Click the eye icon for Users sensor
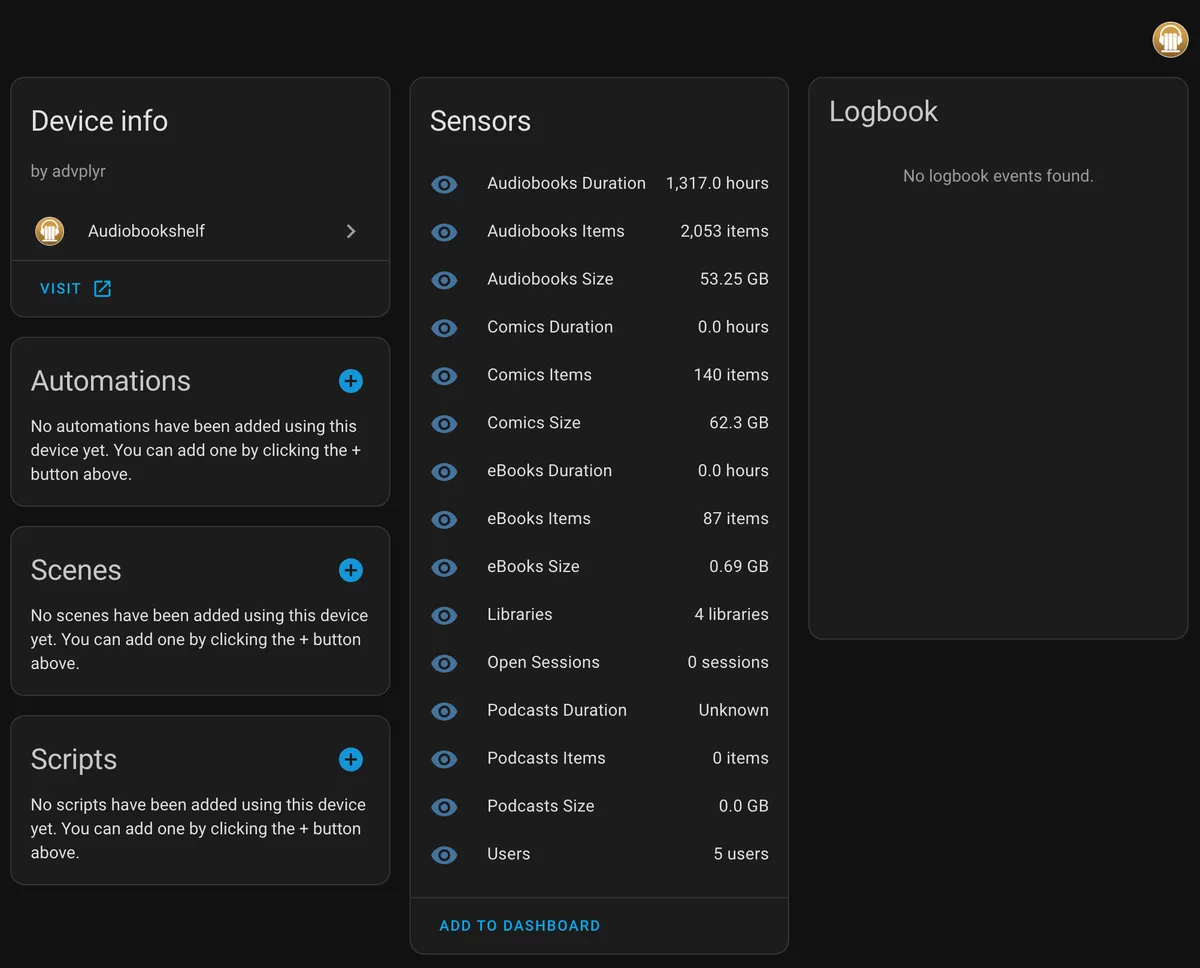This screenshot has height=968, width=1200. click(x=444, y=856)
